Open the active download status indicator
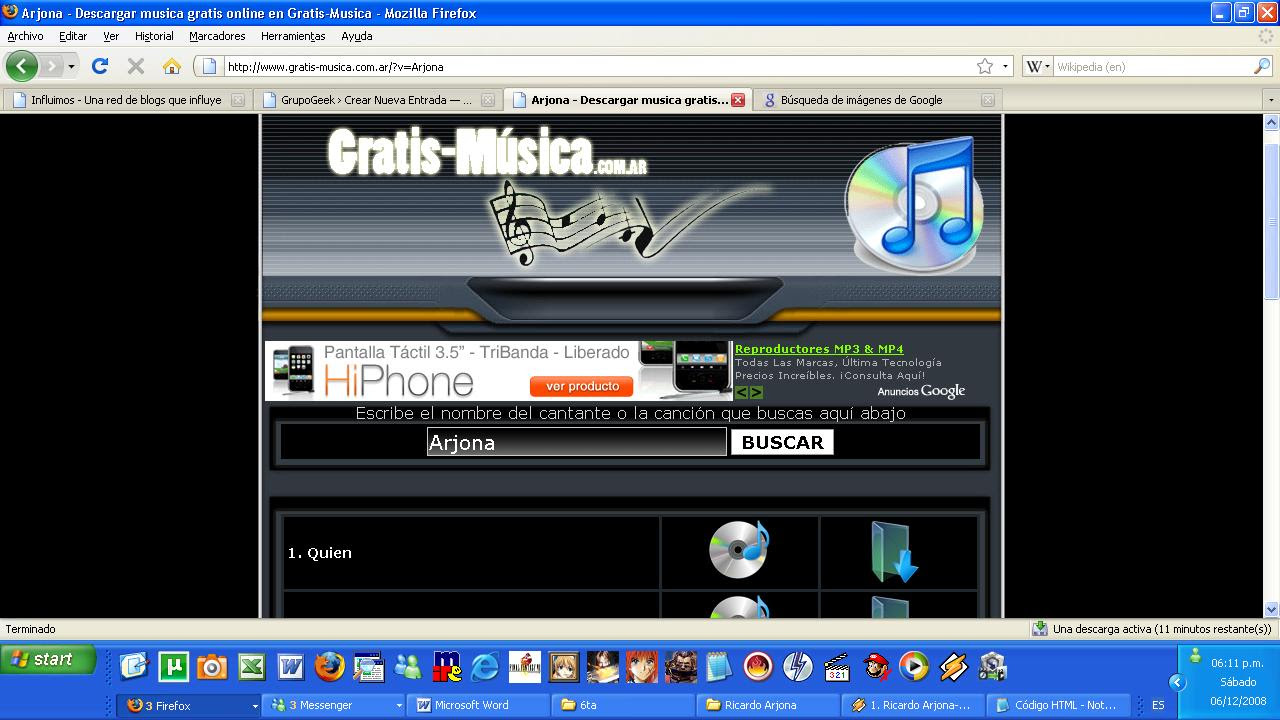1280x720 pixels. pos(1152,629)
